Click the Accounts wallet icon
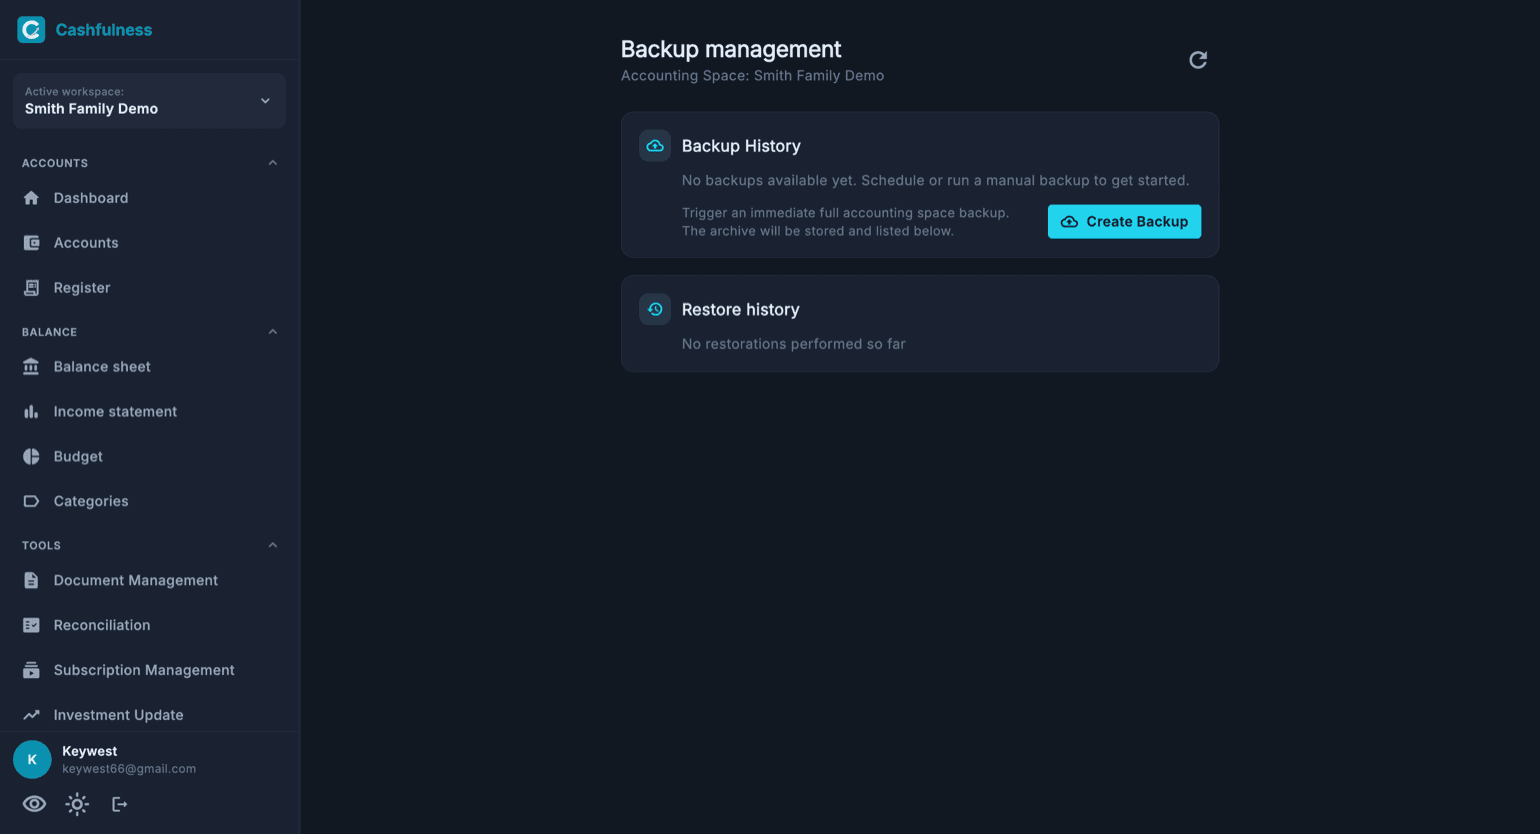Image resolution: width=1540 pixels, height=834 pixels. 31,243
